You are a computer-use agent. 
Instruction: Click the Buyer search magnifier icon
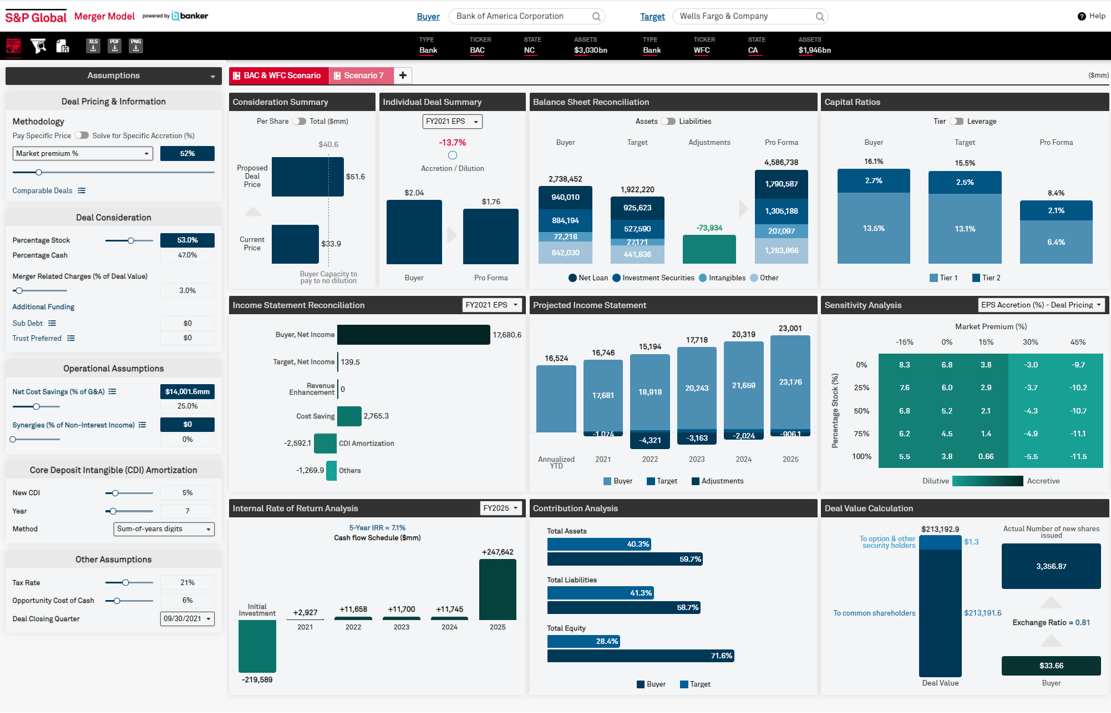pyautogui.click(x=597, y=16)
